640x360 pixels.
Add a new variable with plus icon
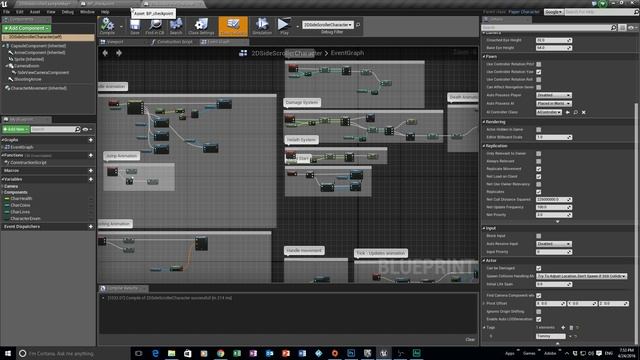click(91, 179)
